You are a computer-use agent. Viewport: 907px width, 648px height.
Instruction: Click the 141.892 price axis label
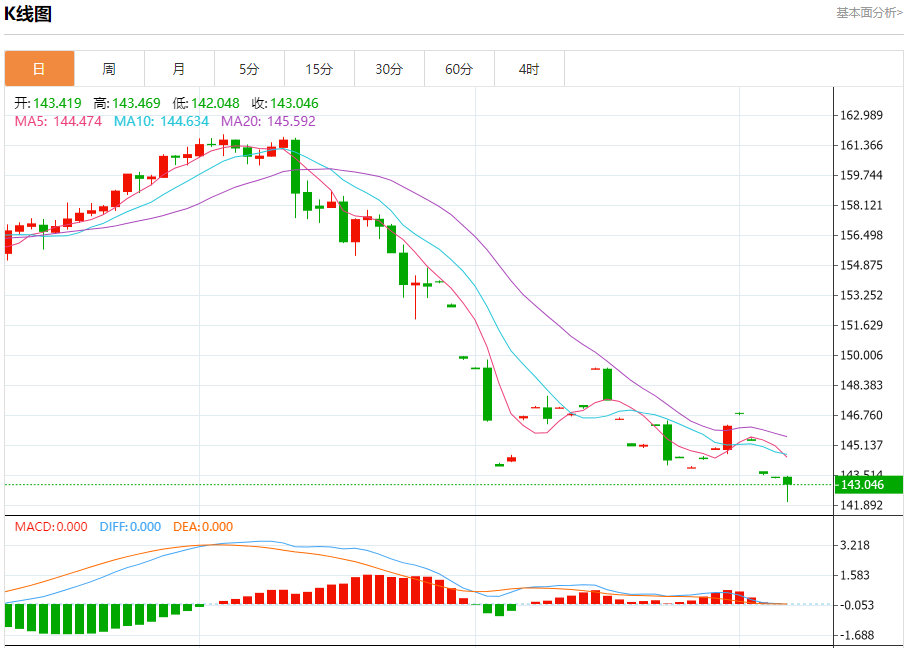click(x=861, y=506)
